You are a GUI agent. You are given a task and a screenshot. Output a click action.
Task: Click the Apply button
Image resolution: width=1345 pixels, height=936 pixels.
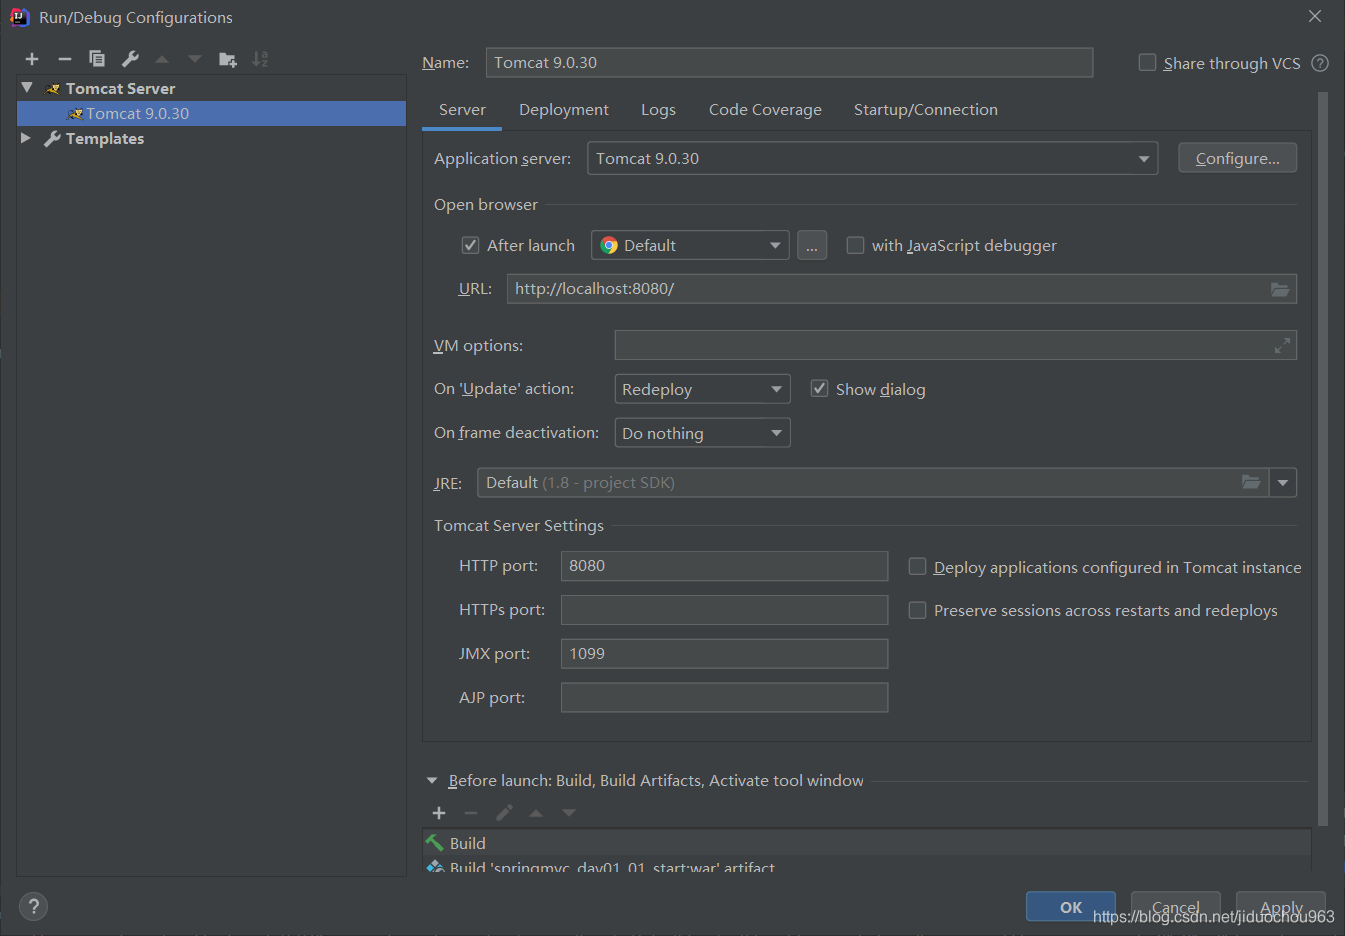[x=1281, y=907]
